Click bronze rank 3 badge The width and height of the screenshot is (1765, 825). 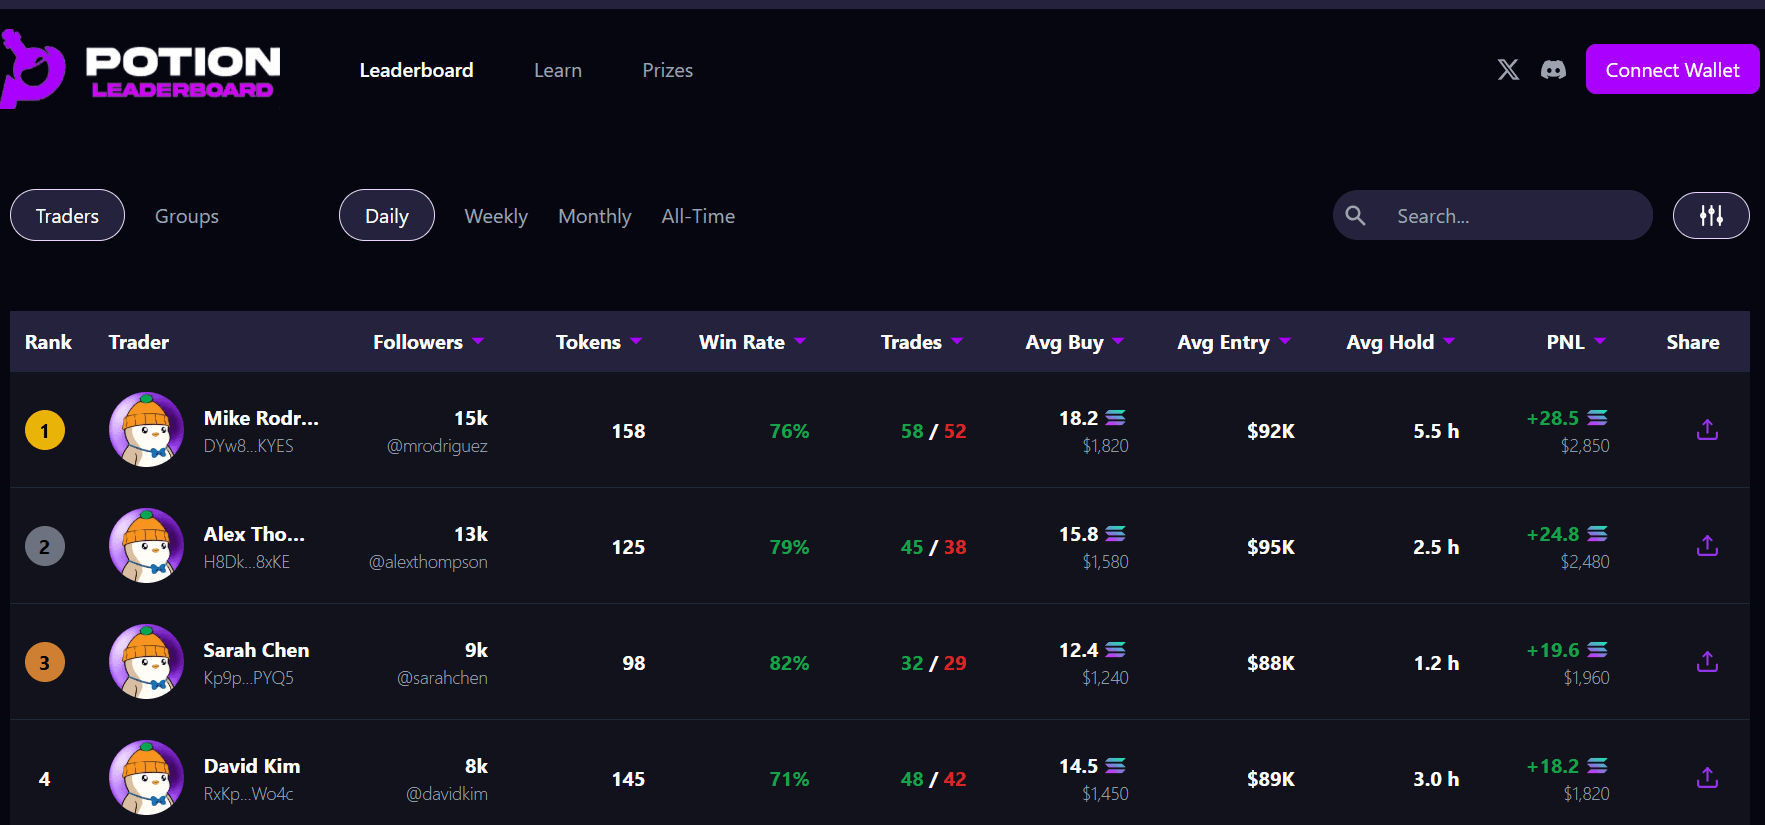pyautogui.click(x=44, y=663)
